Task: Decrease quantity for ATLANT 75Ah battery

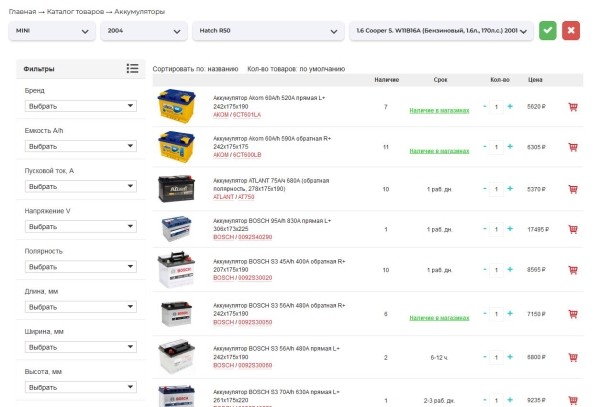Action: point(485,188)
